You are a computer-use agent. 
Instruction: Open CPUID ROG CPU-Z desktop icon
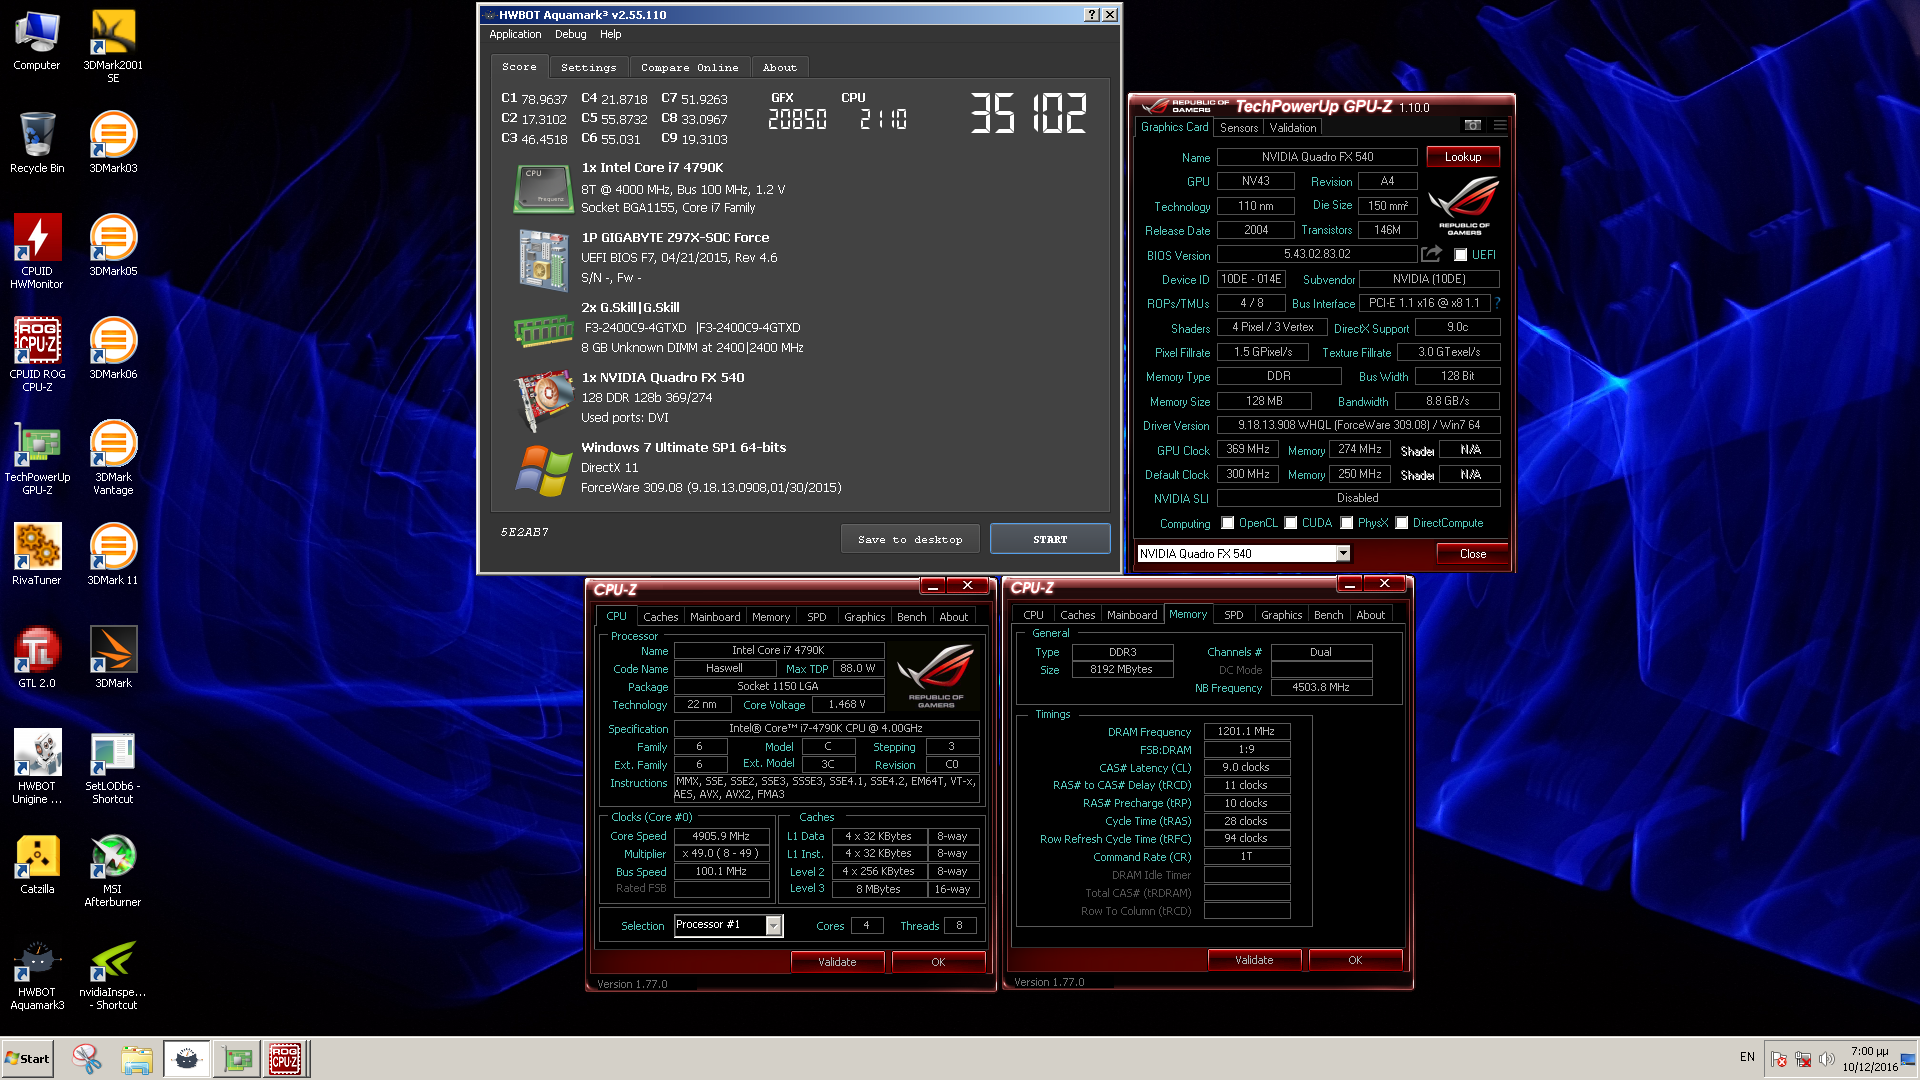point(37,355)
